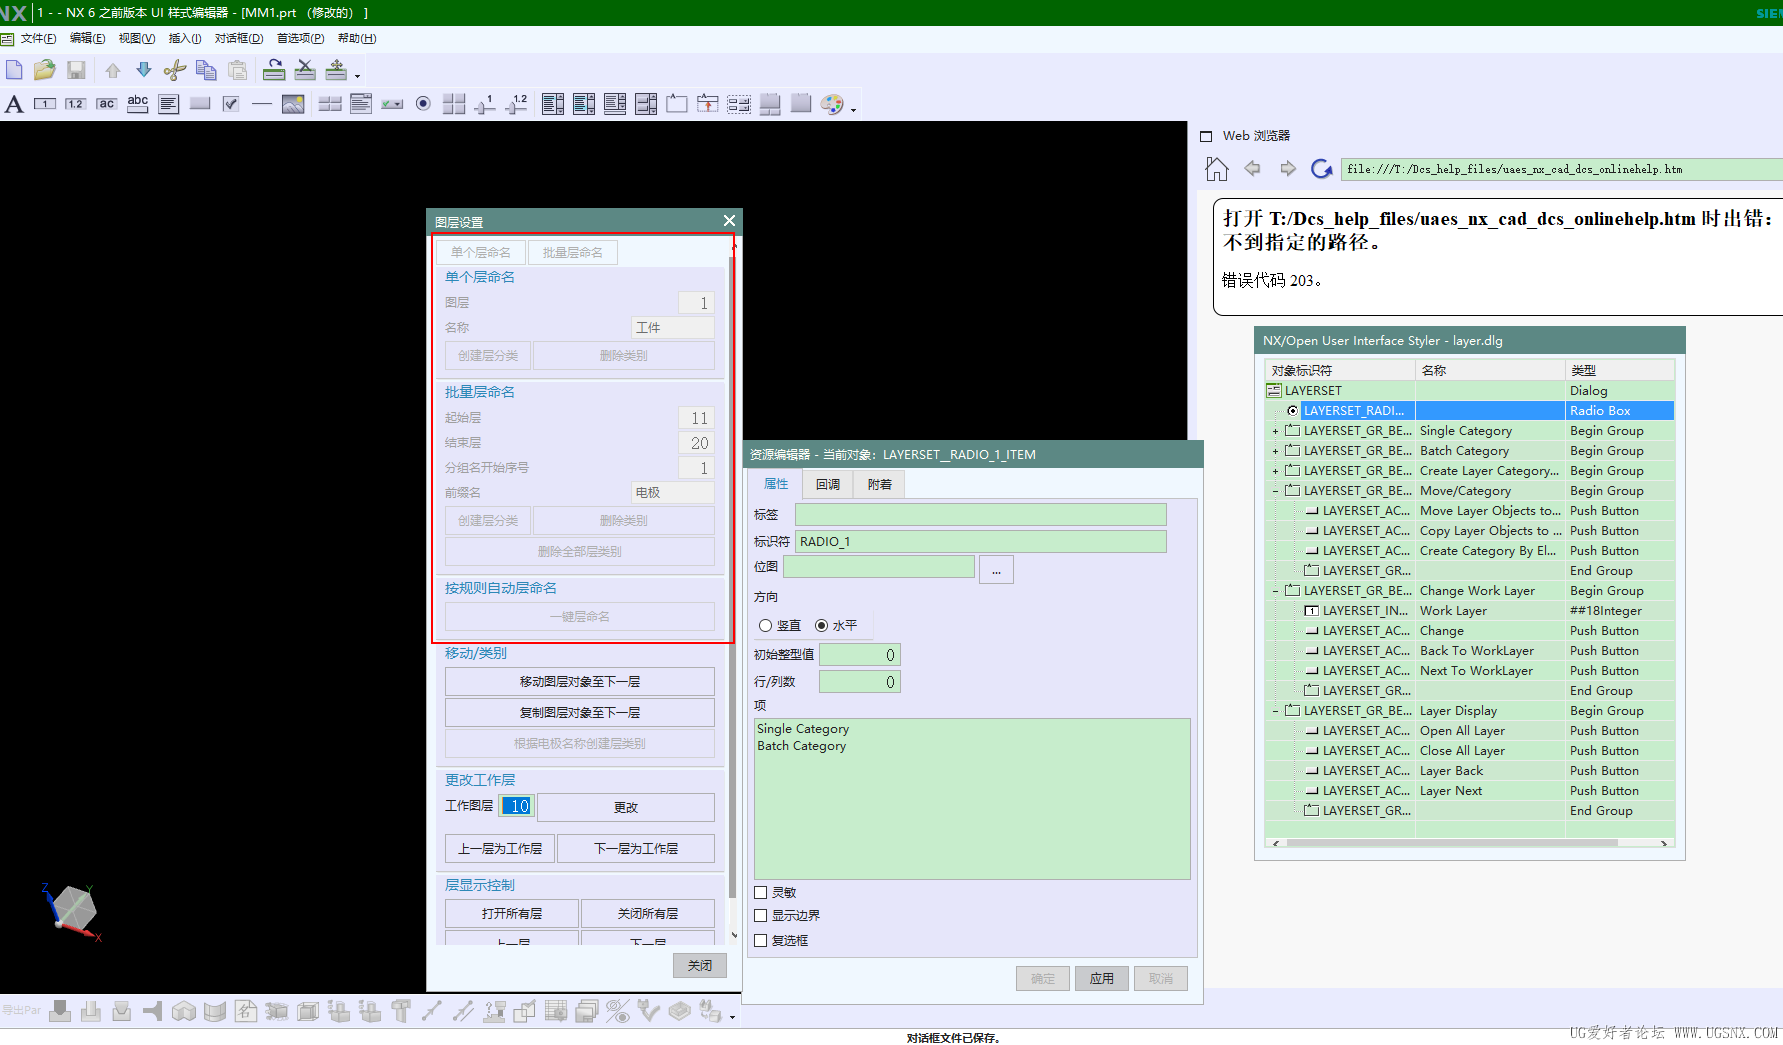This screenshot has width=1783, height=1045.
Task: Save the dialog with the floppy disk icon
Action: click(x=76, y=70)
